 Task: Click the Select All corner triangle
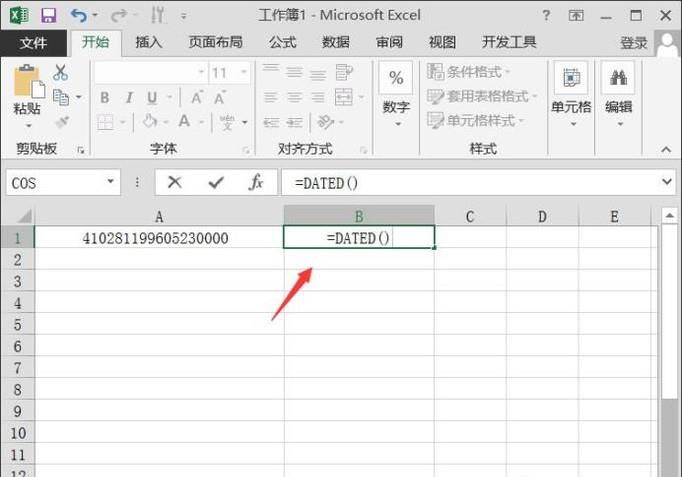[23, 216]
